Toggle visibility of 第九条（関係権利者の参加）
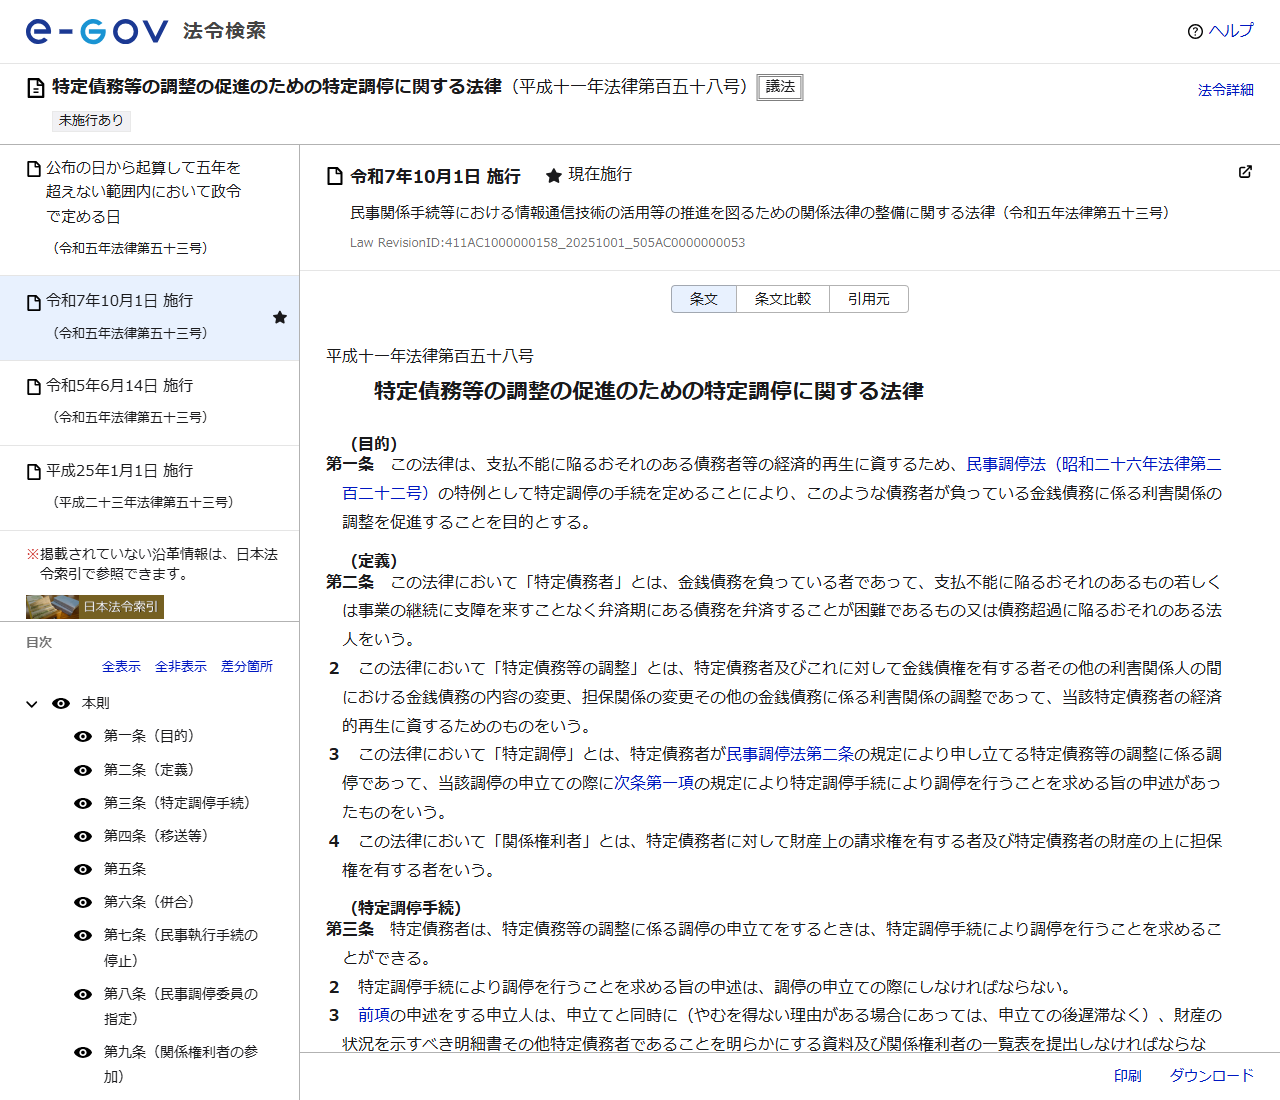 (83, 1052)
